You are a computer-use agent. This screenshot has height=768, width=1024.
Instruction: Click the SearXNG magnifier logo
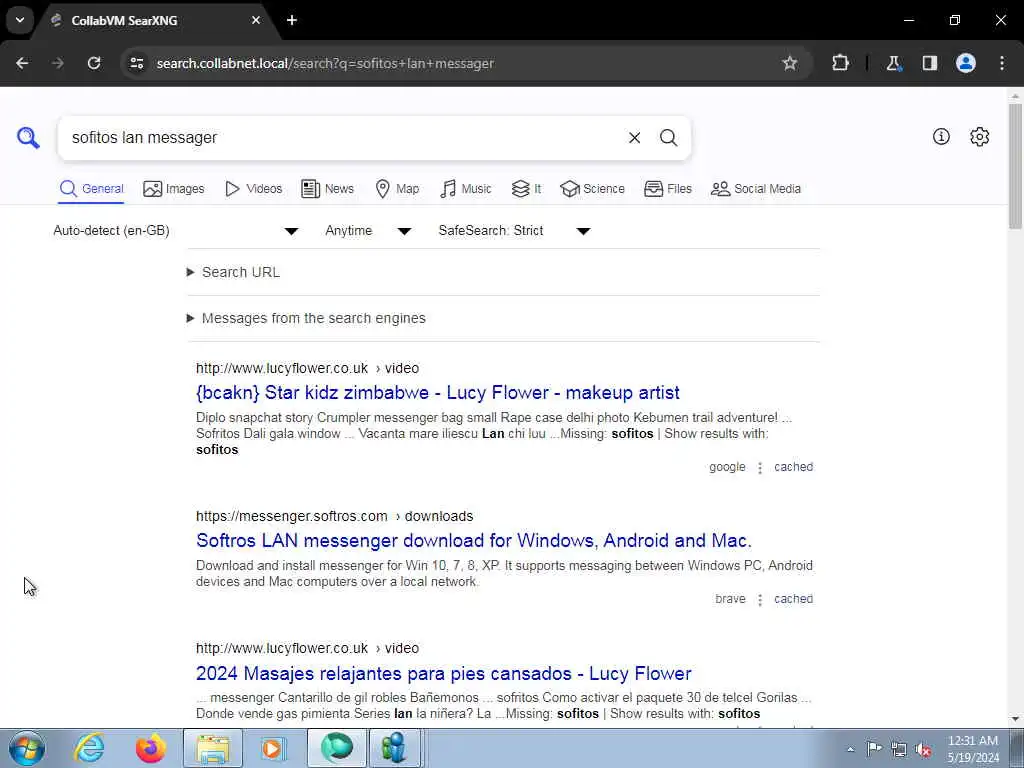point(28,138)
